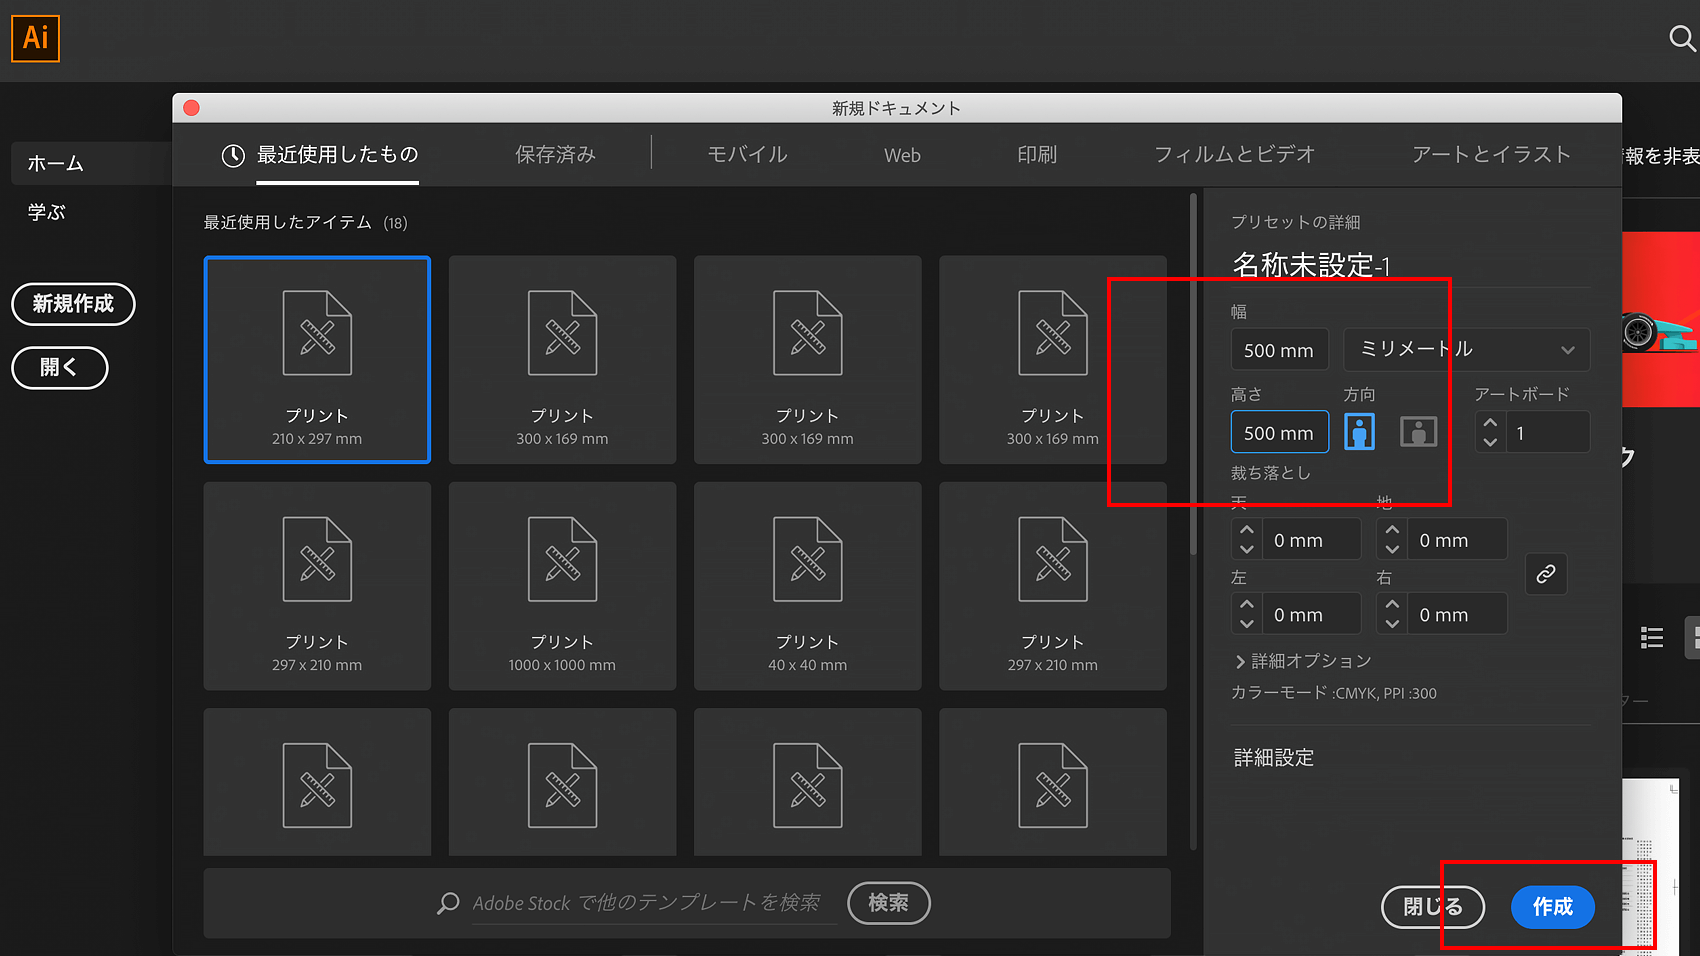Click 閉じる to dismiss the dialog
The image size is (1700, 956).
click(x=1432, y=907)
